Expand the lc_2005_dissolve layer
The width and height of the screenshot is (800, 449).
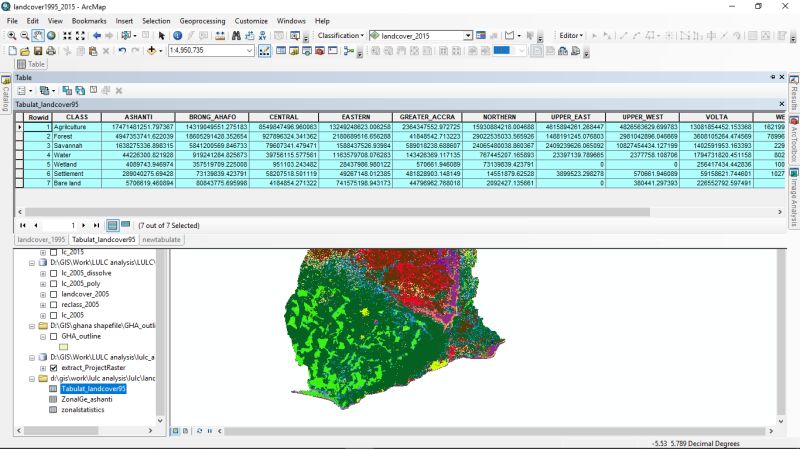[x=43, y=273]
